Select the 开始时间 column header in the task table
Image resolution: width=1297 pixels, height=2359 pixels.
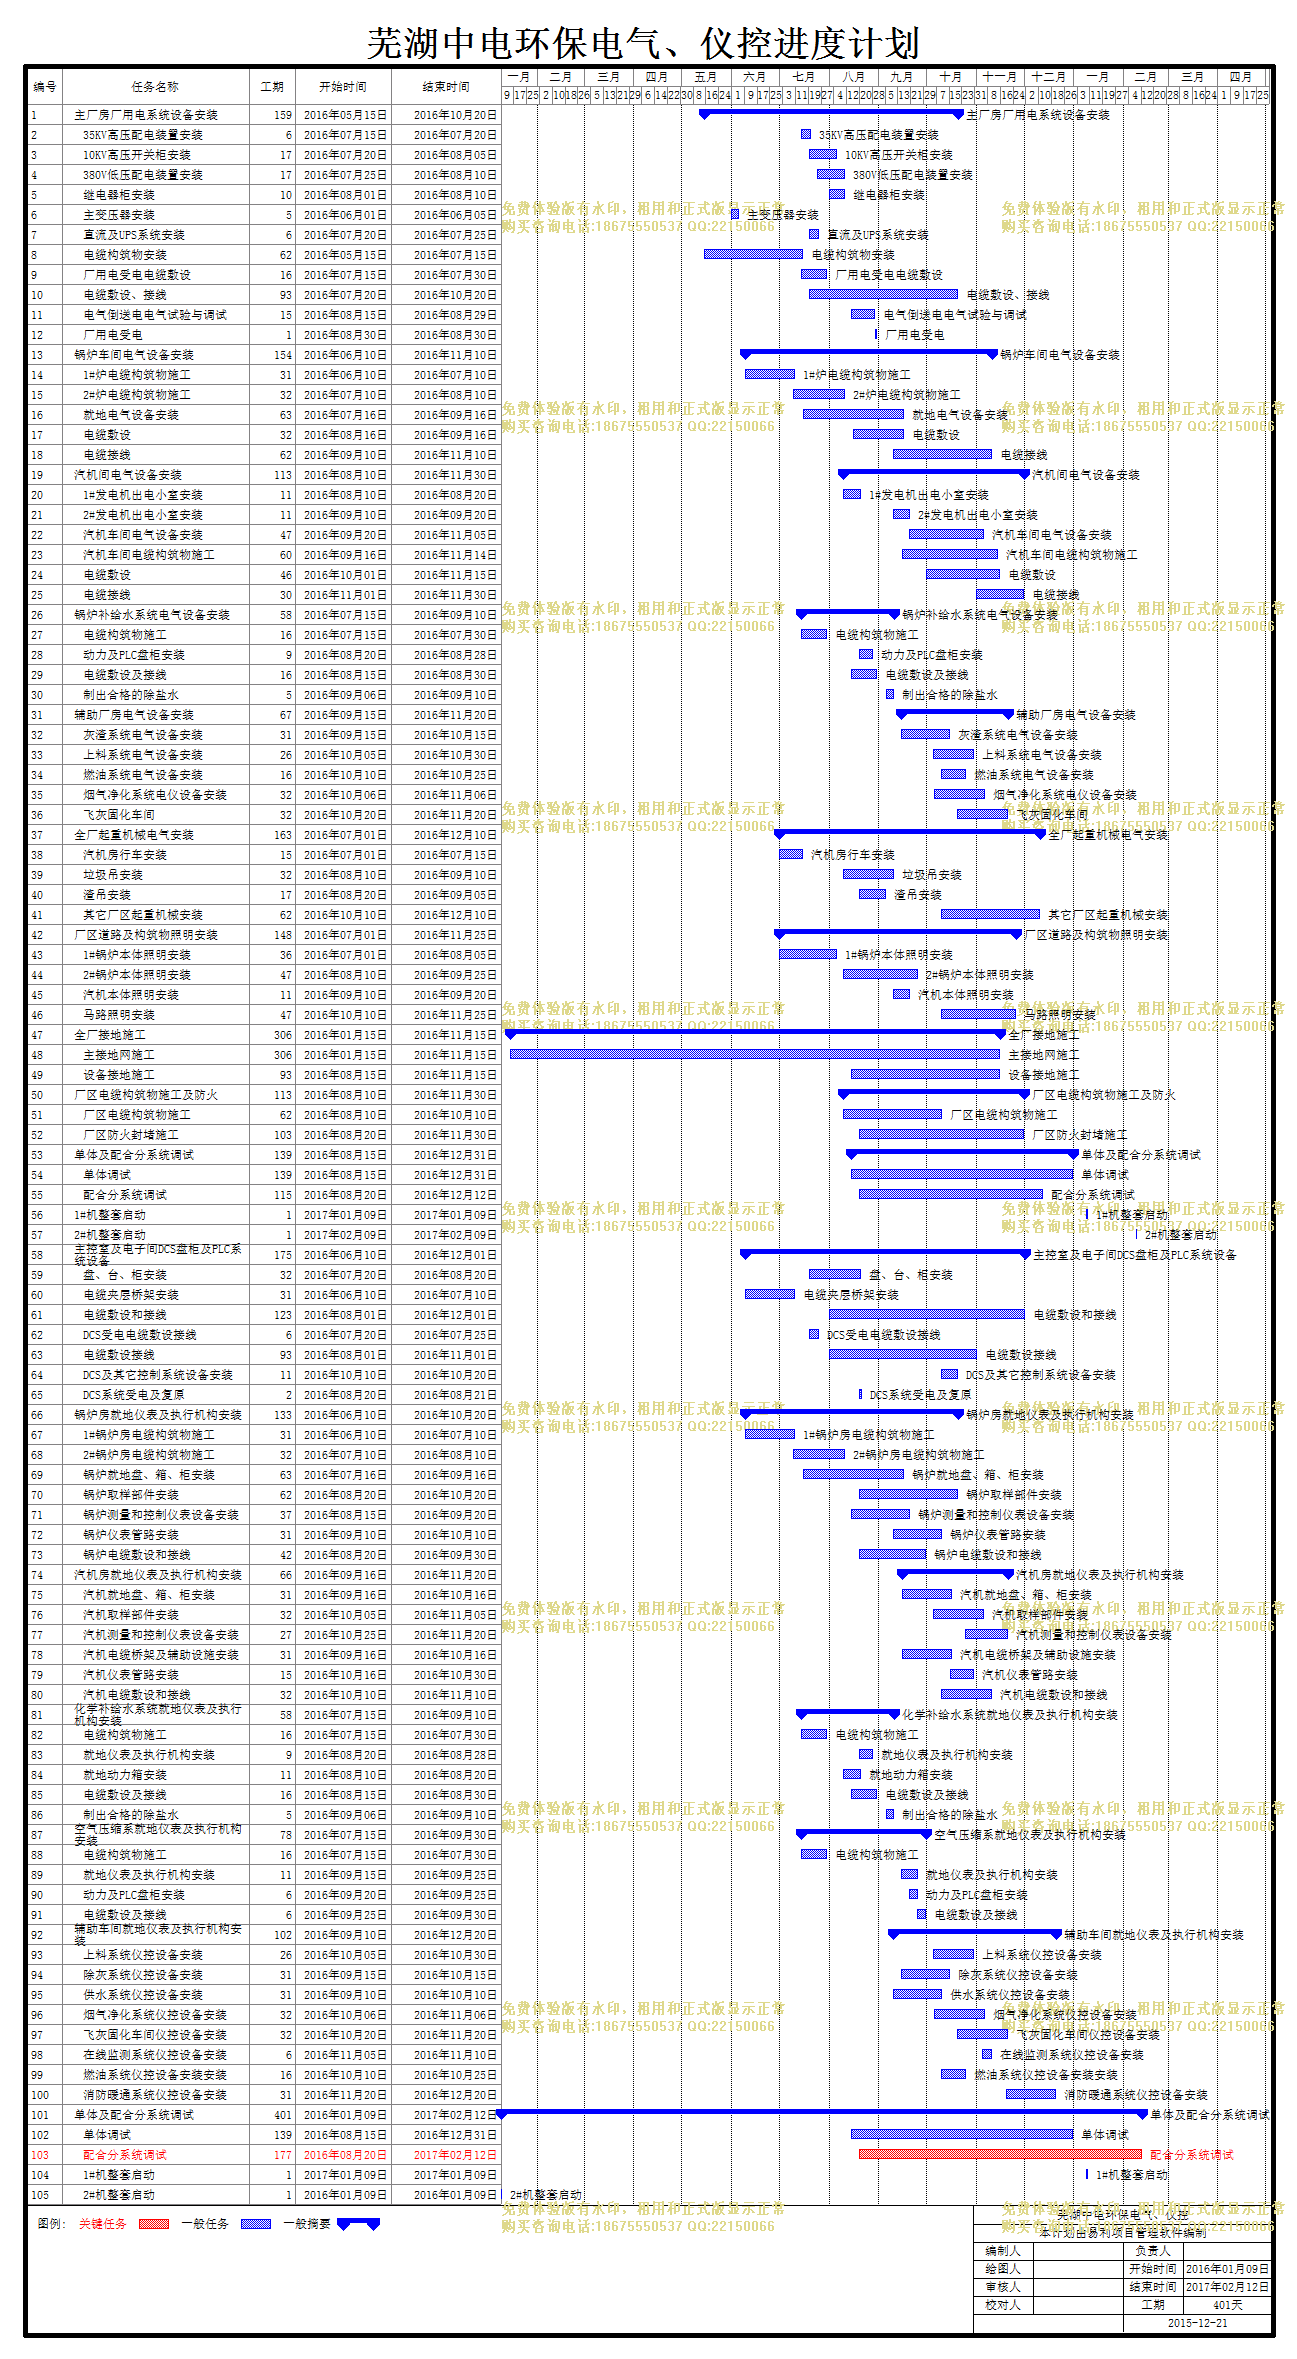pyautogui.click(x=343, y=87)
